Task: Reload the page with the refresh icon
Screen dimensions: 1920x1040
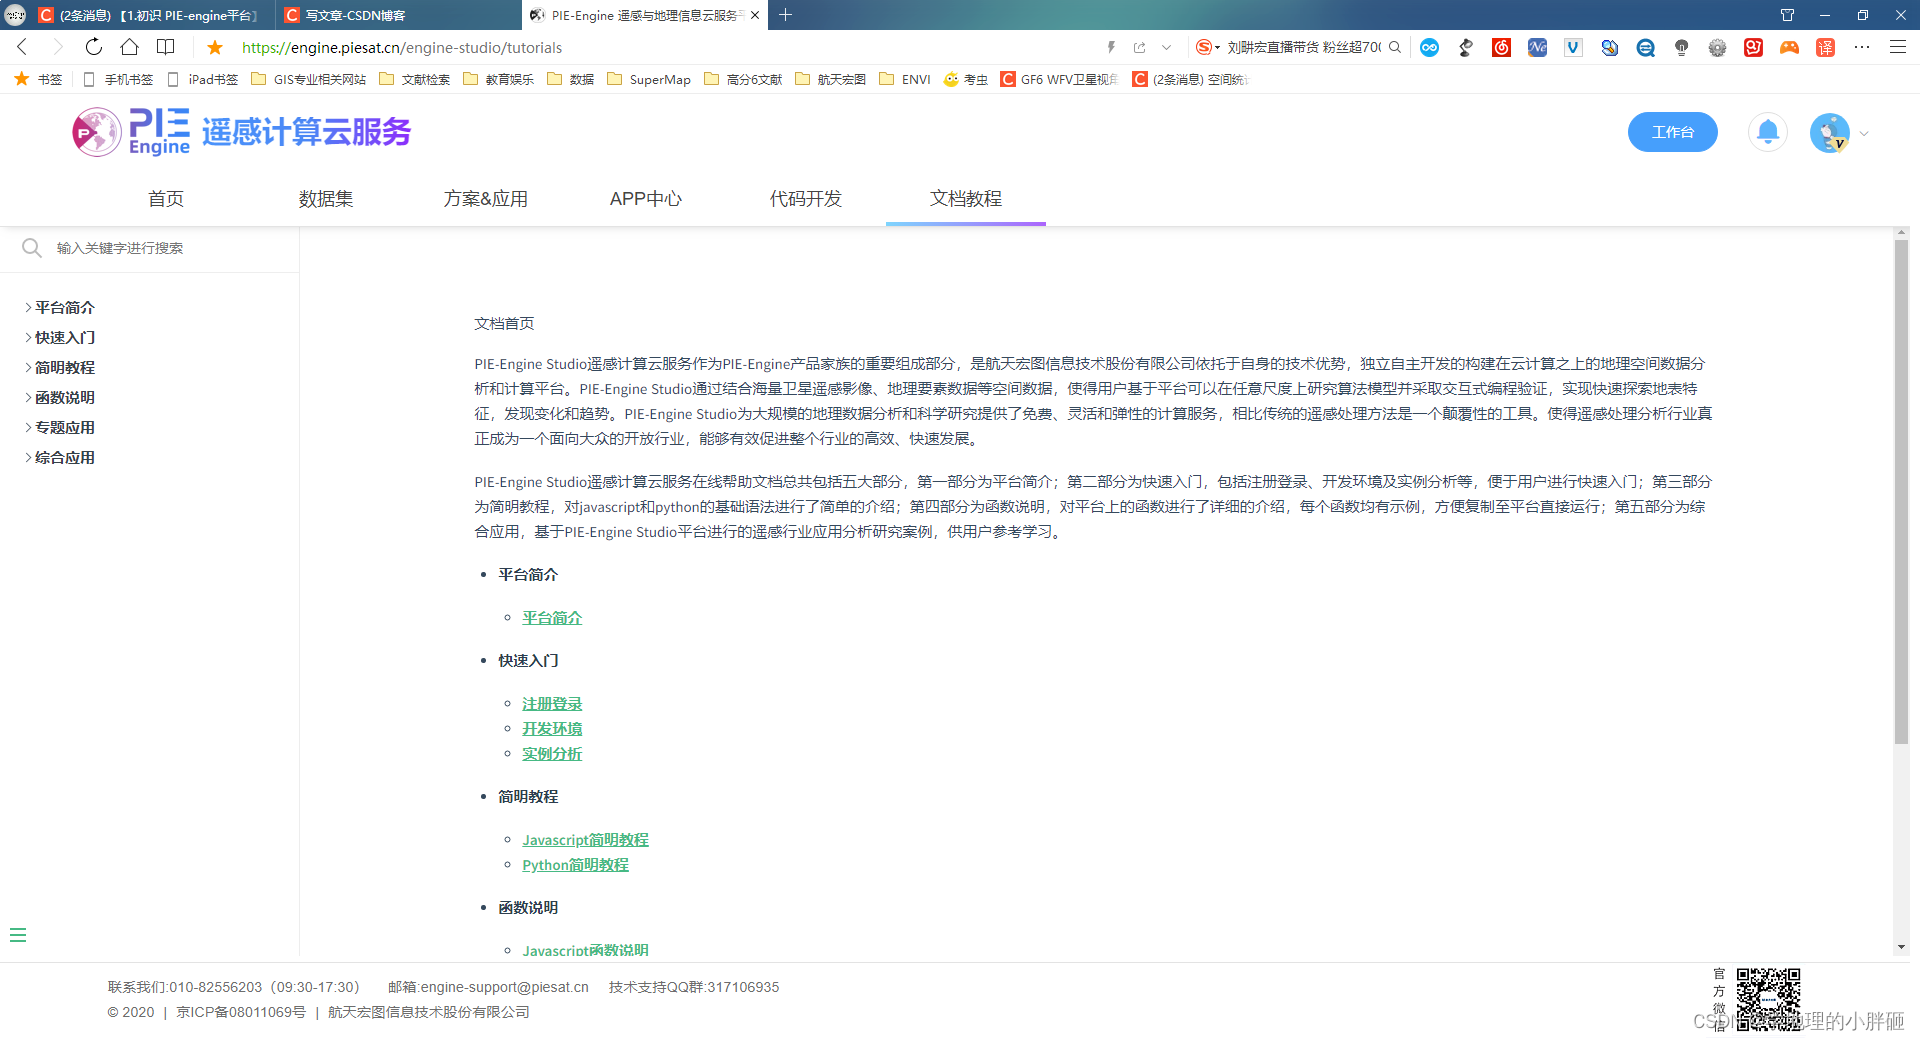Action: point(94,47)
